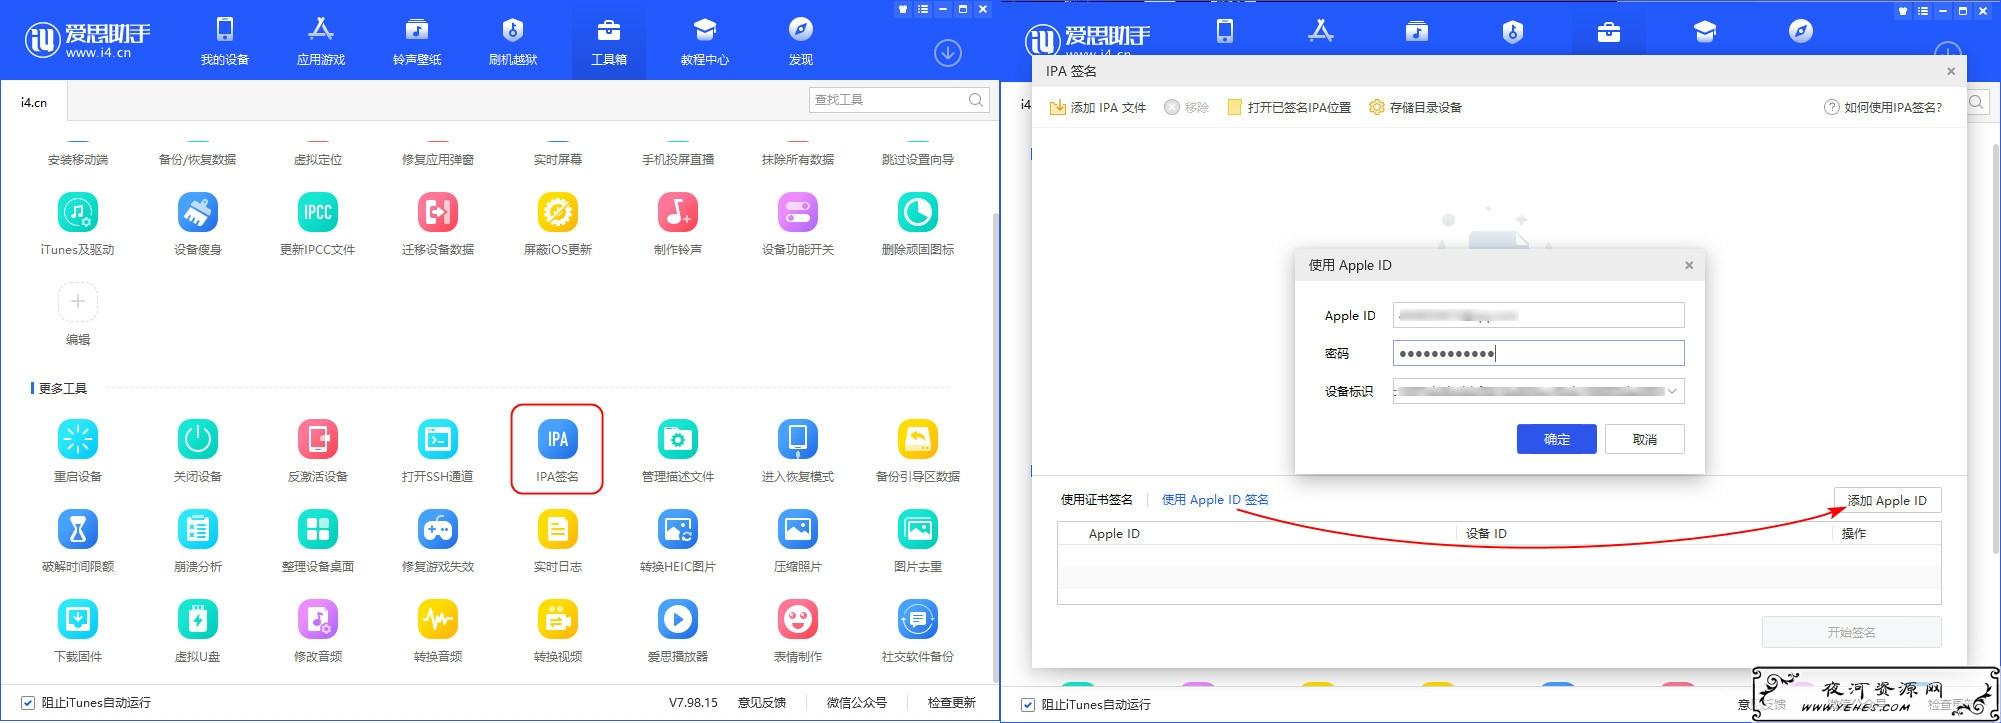Open the 铃声壁纸 tab

click(x=417, y=40)
